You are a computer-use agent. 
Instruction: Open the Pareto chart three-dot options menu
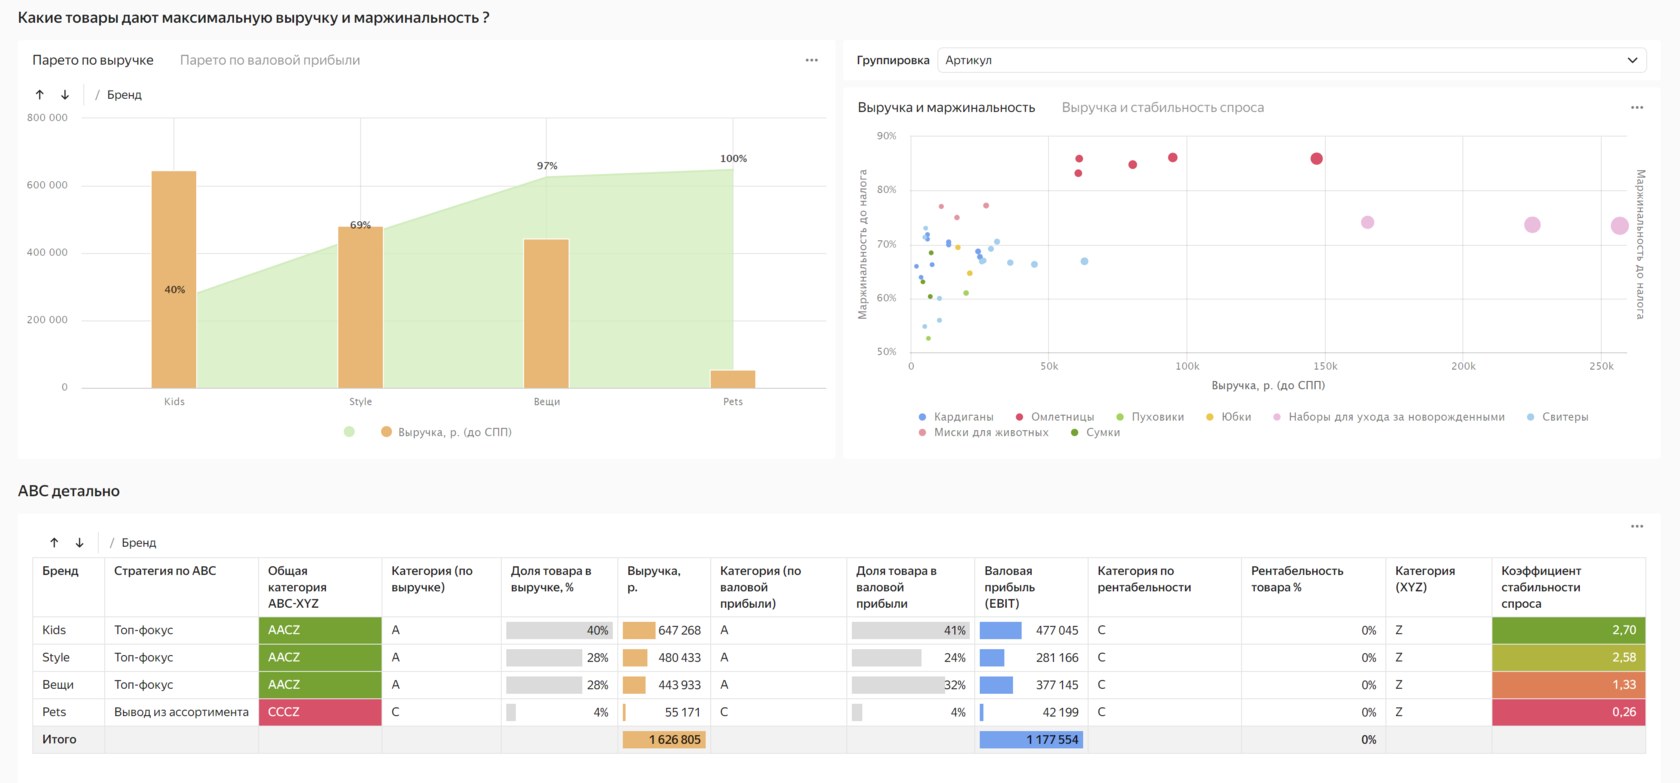point(811,60)
